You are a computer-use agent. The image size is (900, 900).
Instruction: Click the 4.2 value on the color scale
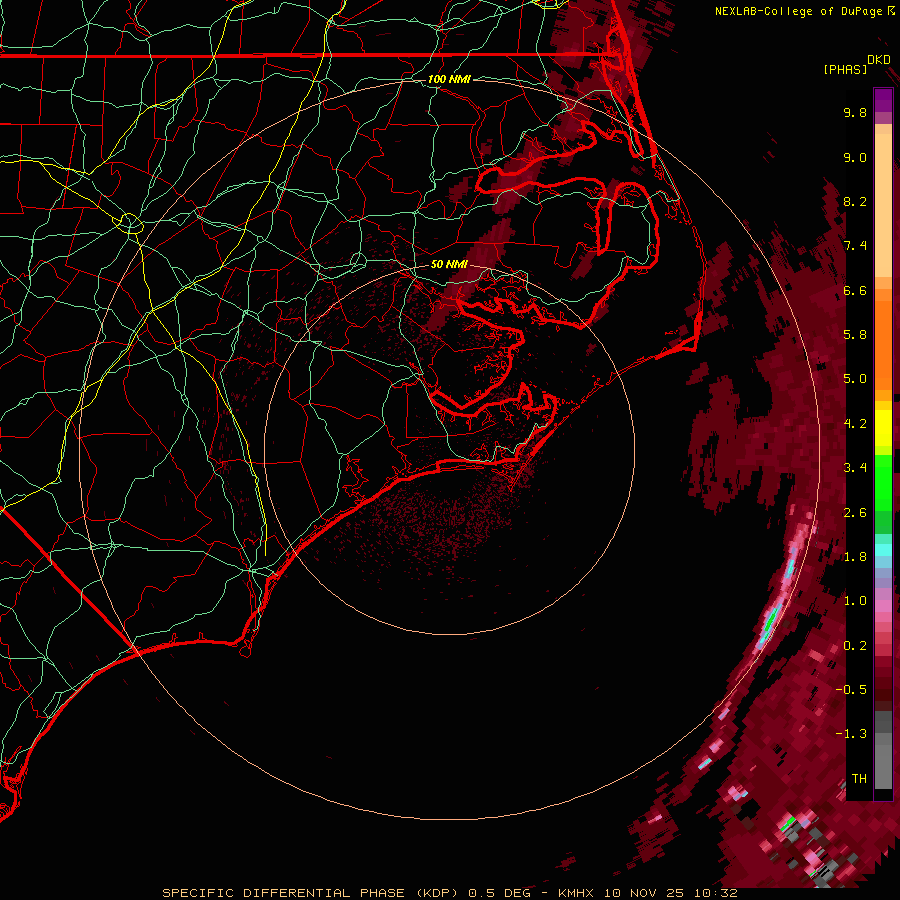pos(855,424)
